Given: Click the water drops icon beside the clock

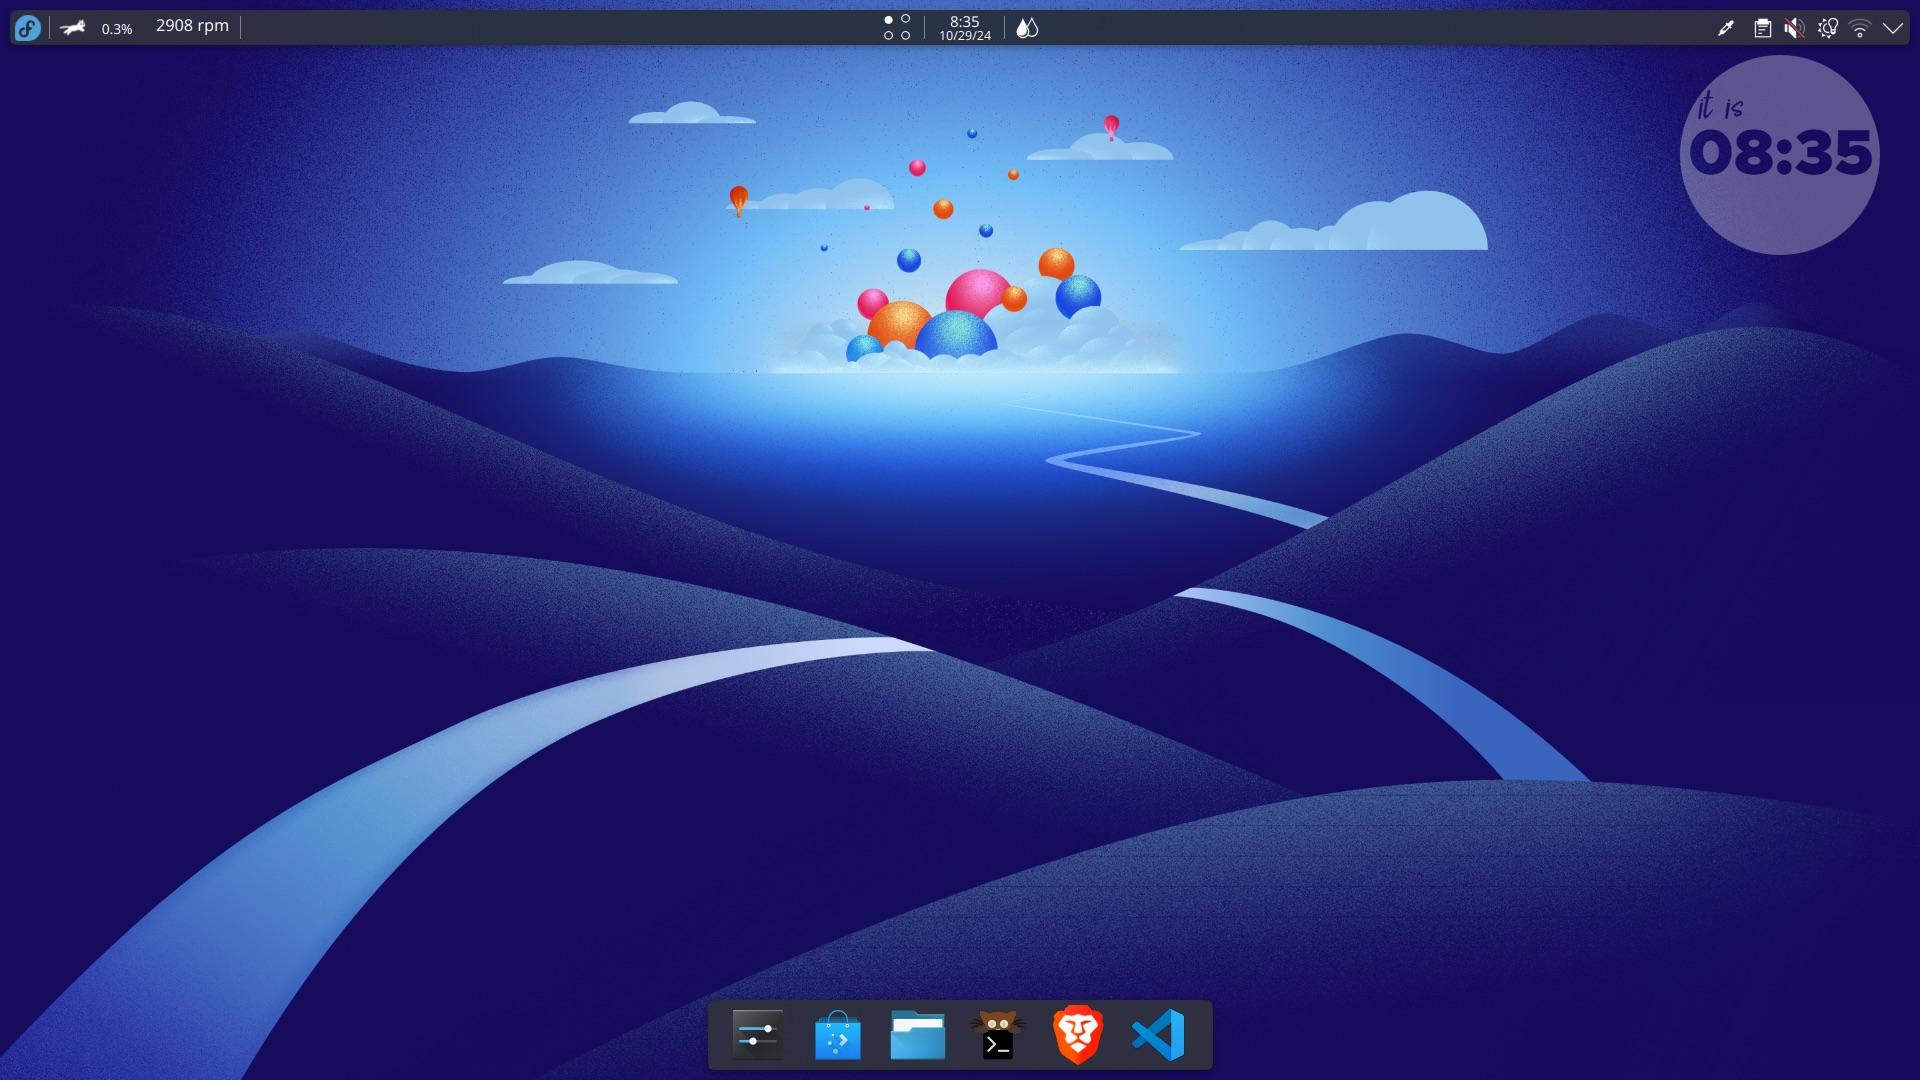Looking at the screenshot, I should (1027, 28).
